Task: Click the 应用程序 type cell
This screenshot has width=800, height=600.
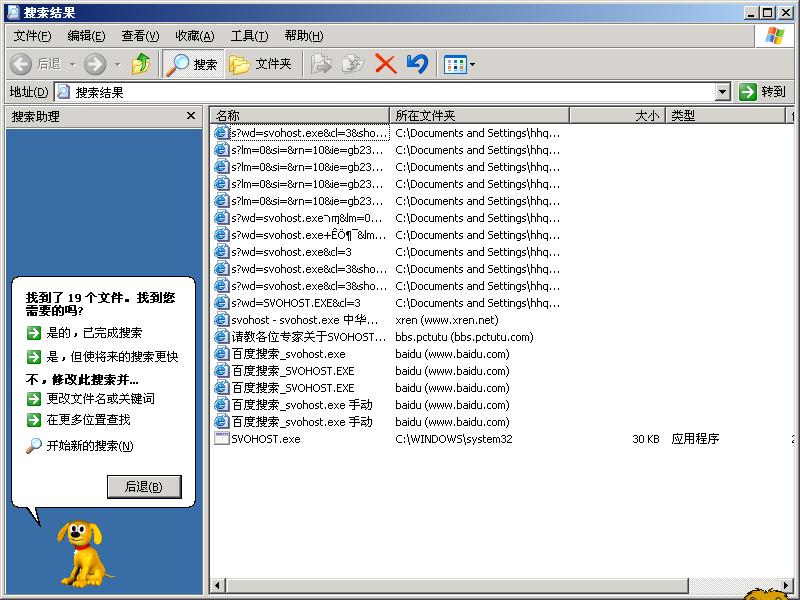Action: pyautogui.click(x=695, y=439)
